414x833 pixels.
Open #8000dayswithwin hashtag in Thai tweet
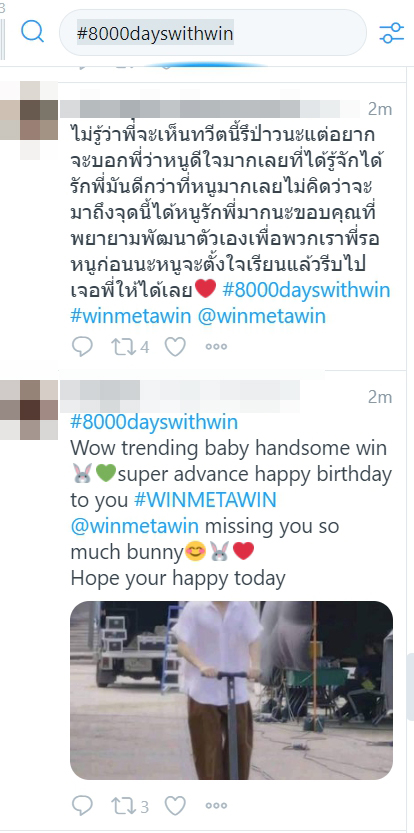[306, 290]
